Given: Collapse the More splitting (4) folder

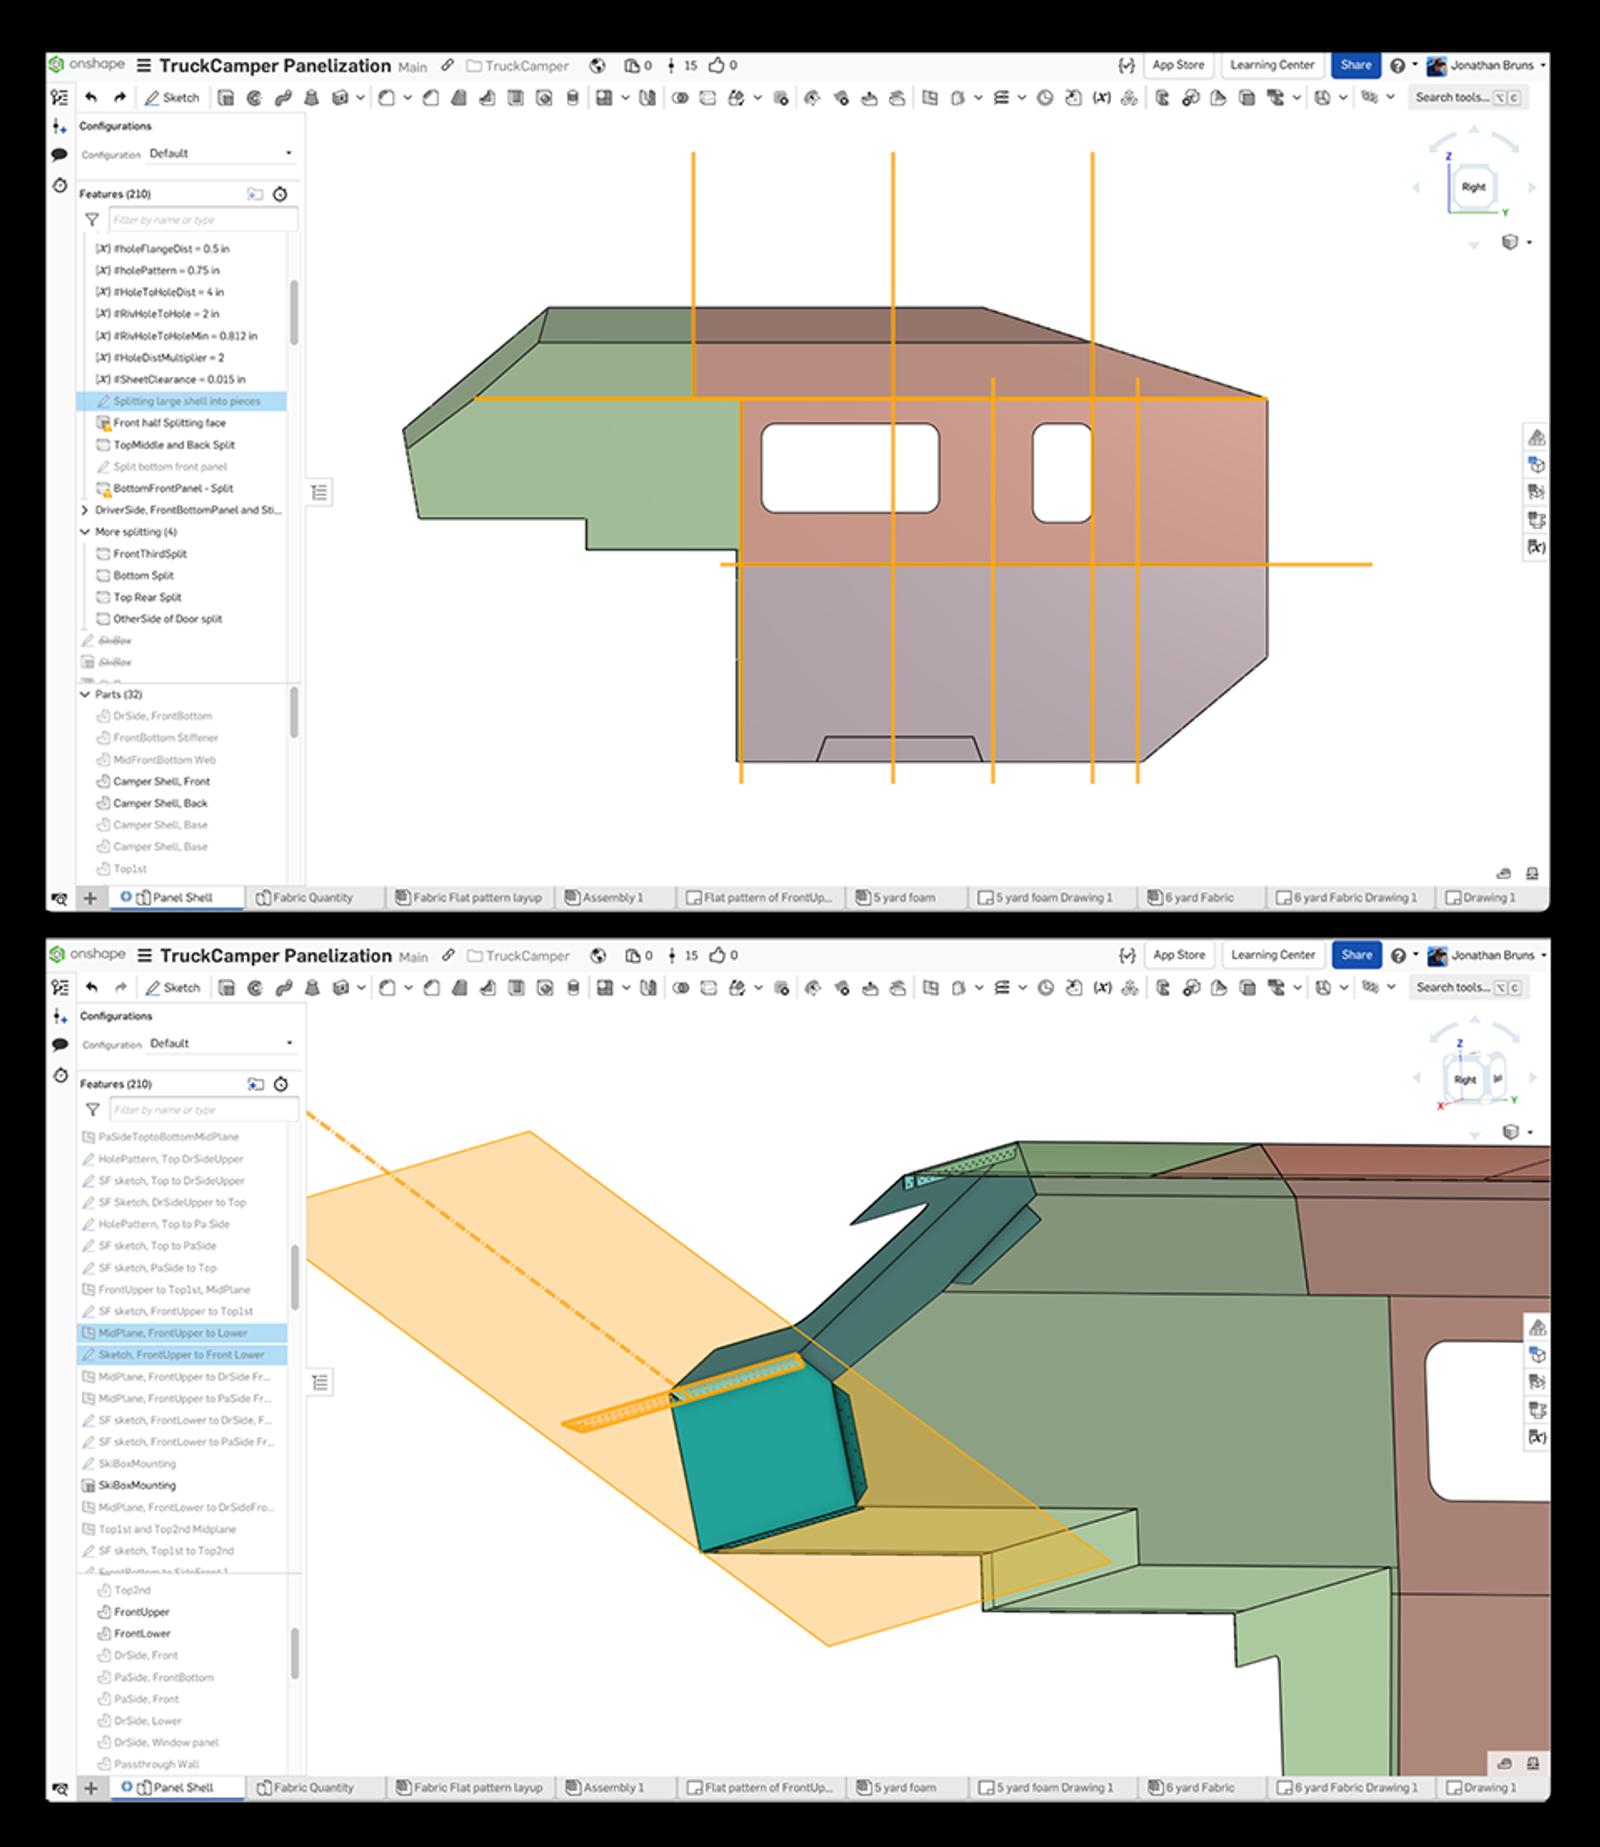Looking at the screenshot, I should (85, 532).
